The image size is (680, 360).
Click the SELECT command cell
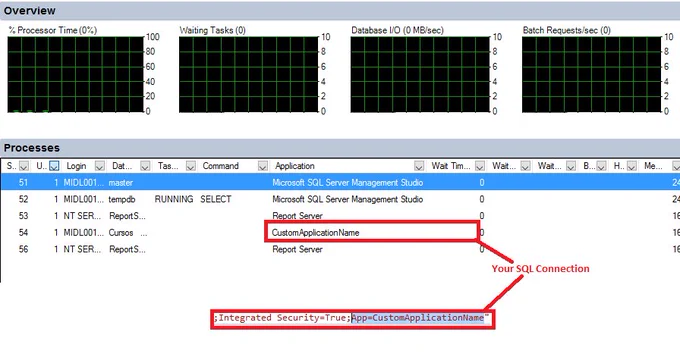(216, 199)
